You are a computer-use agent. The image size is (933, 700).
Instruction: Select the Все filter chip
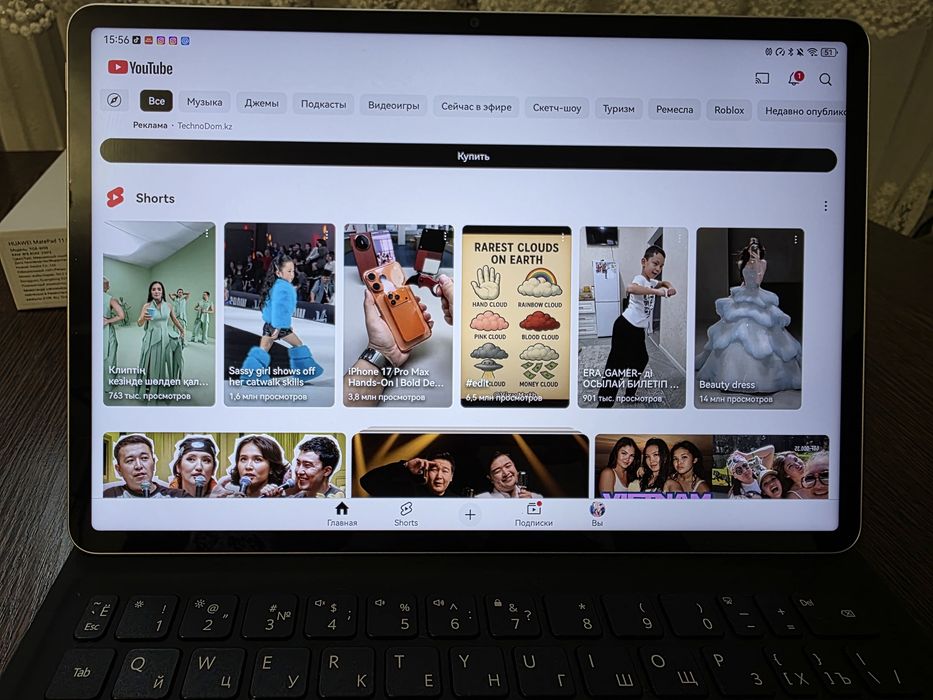(156, 101)
